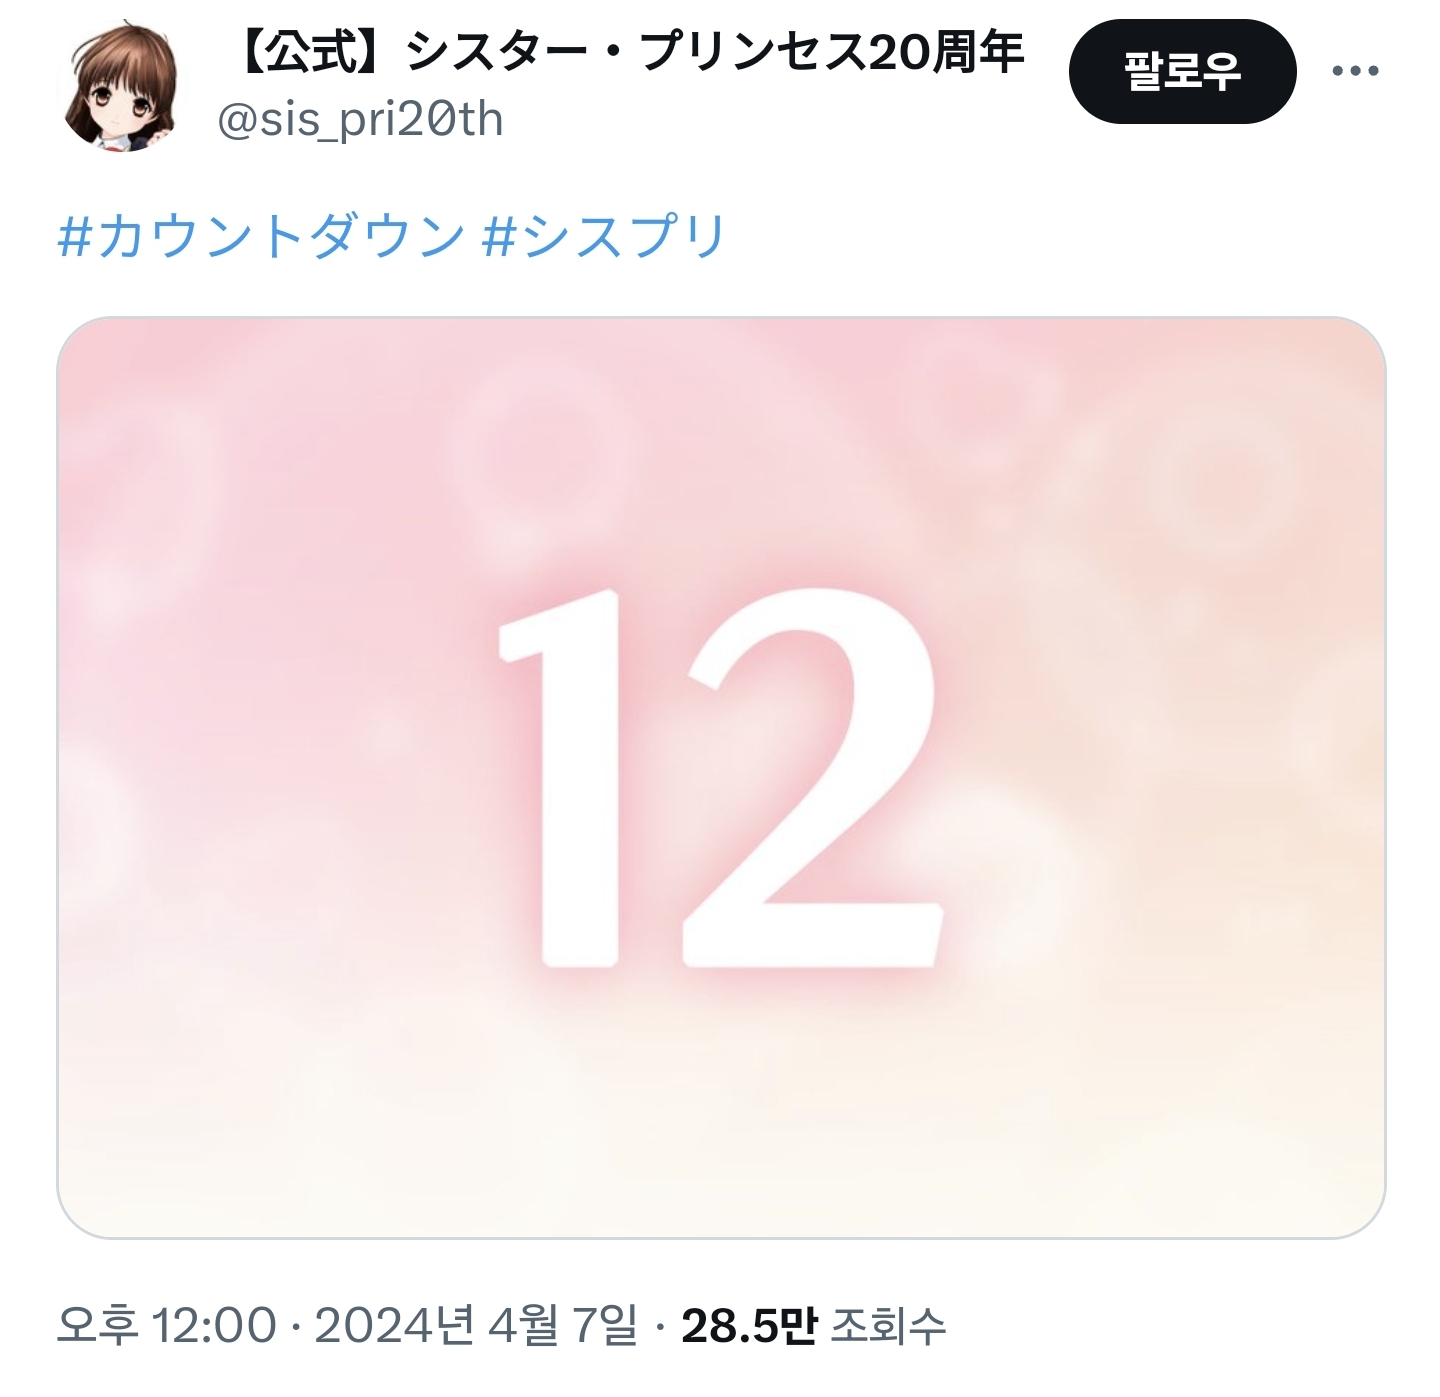The image size is (1440, 1397).
Task: Click the 20周年 text in the account name
Action: (x=945, y=52)
